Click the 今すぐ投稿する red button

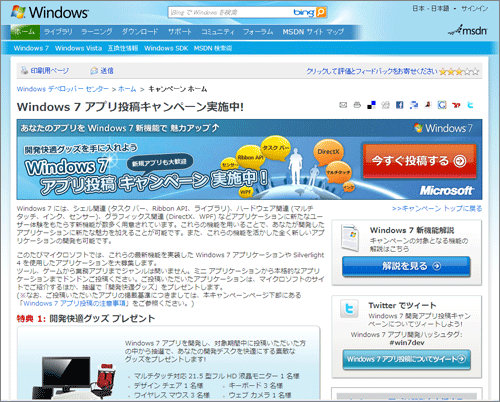click(420, 161)
